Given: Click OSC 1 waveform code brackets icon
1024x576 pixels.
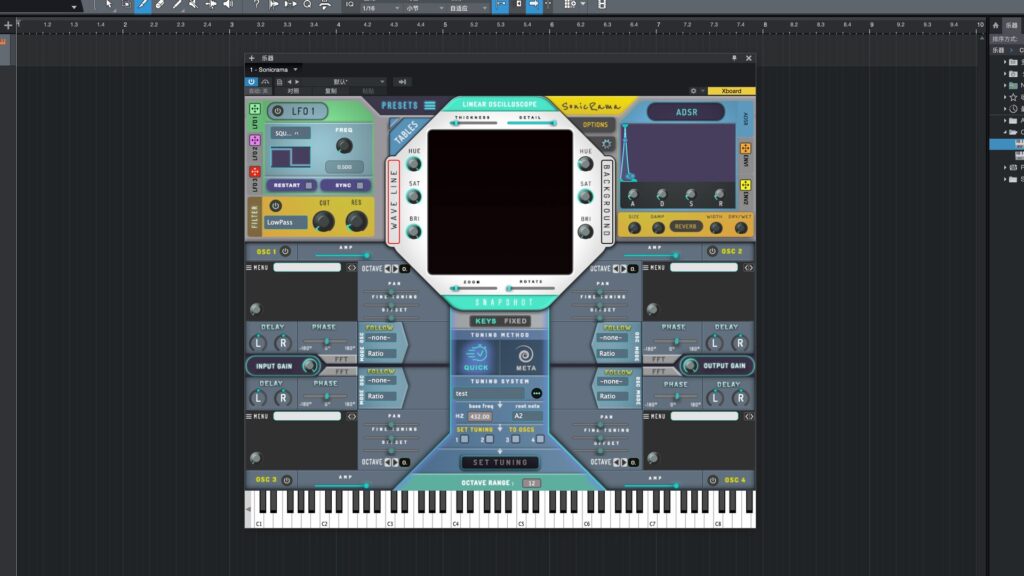Looking at the screenshot, I should (x=352, y=268).
